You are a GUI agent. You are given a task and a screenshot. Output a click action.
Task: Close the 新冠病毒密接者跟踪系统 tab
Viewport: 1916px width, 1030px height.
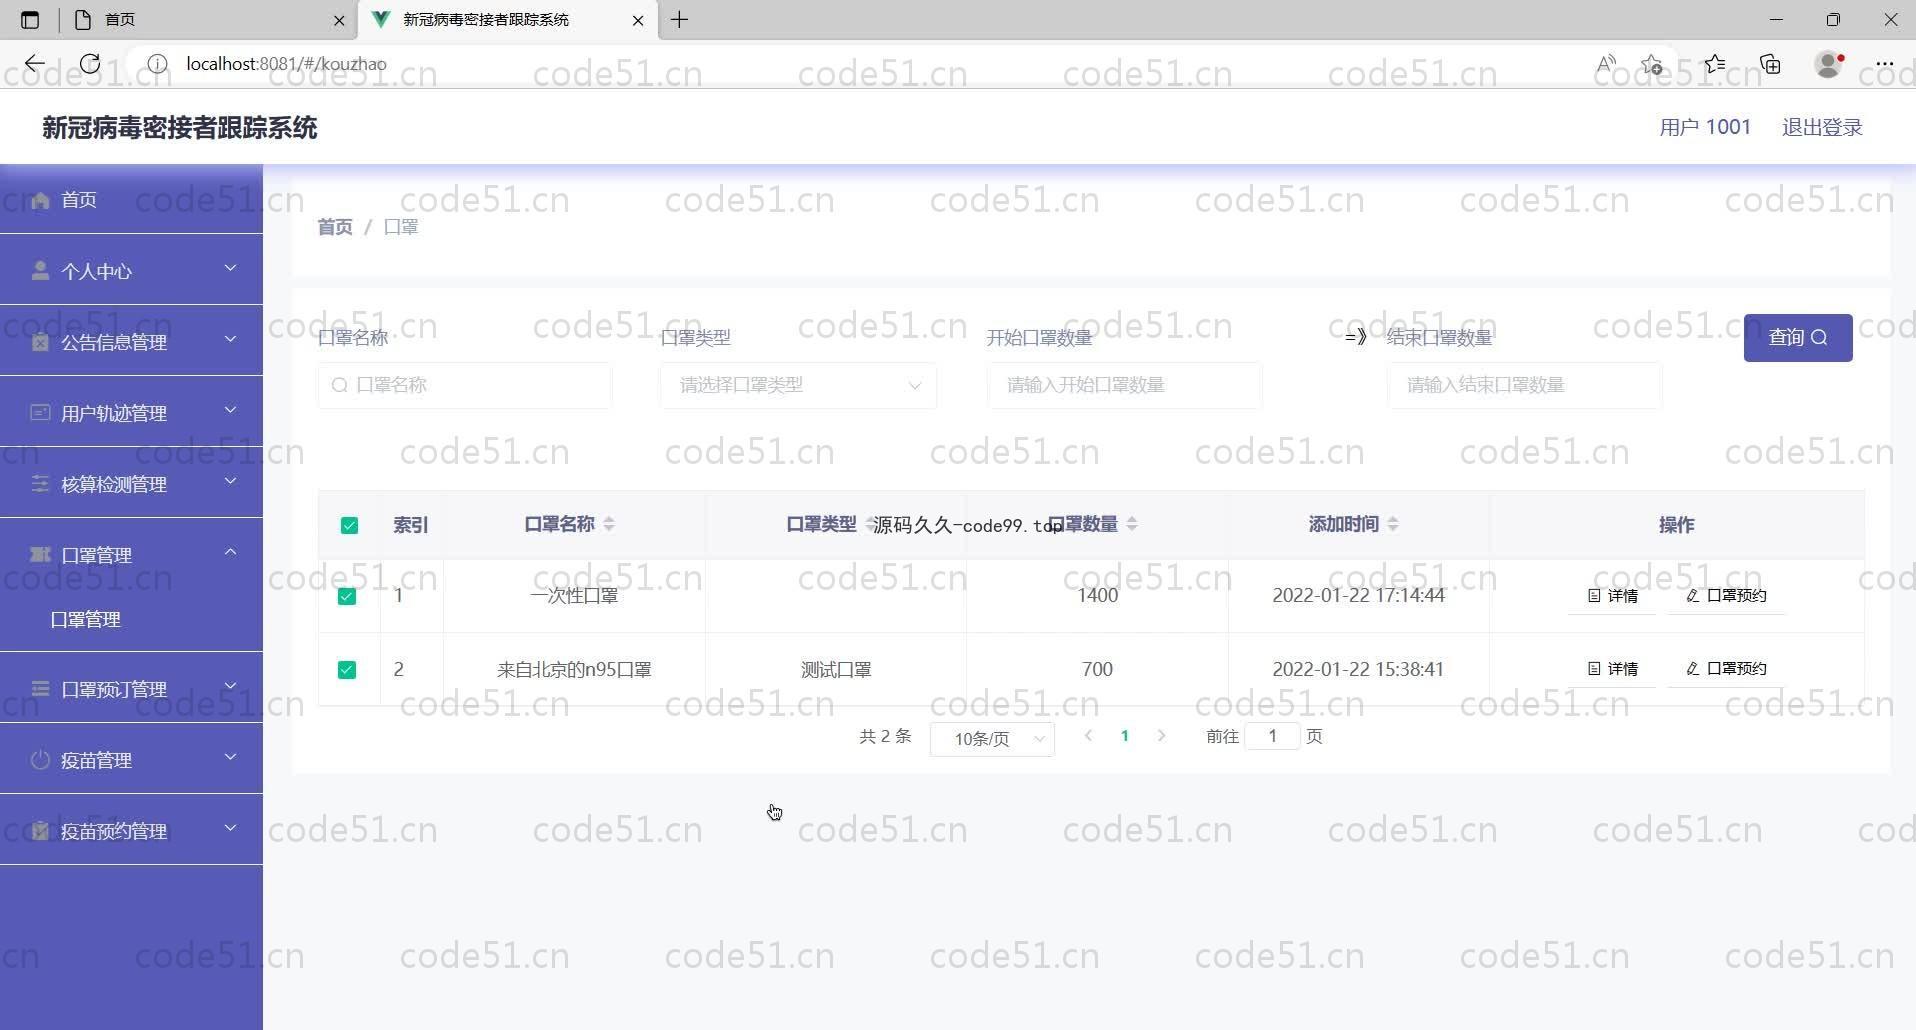[638, 20]
